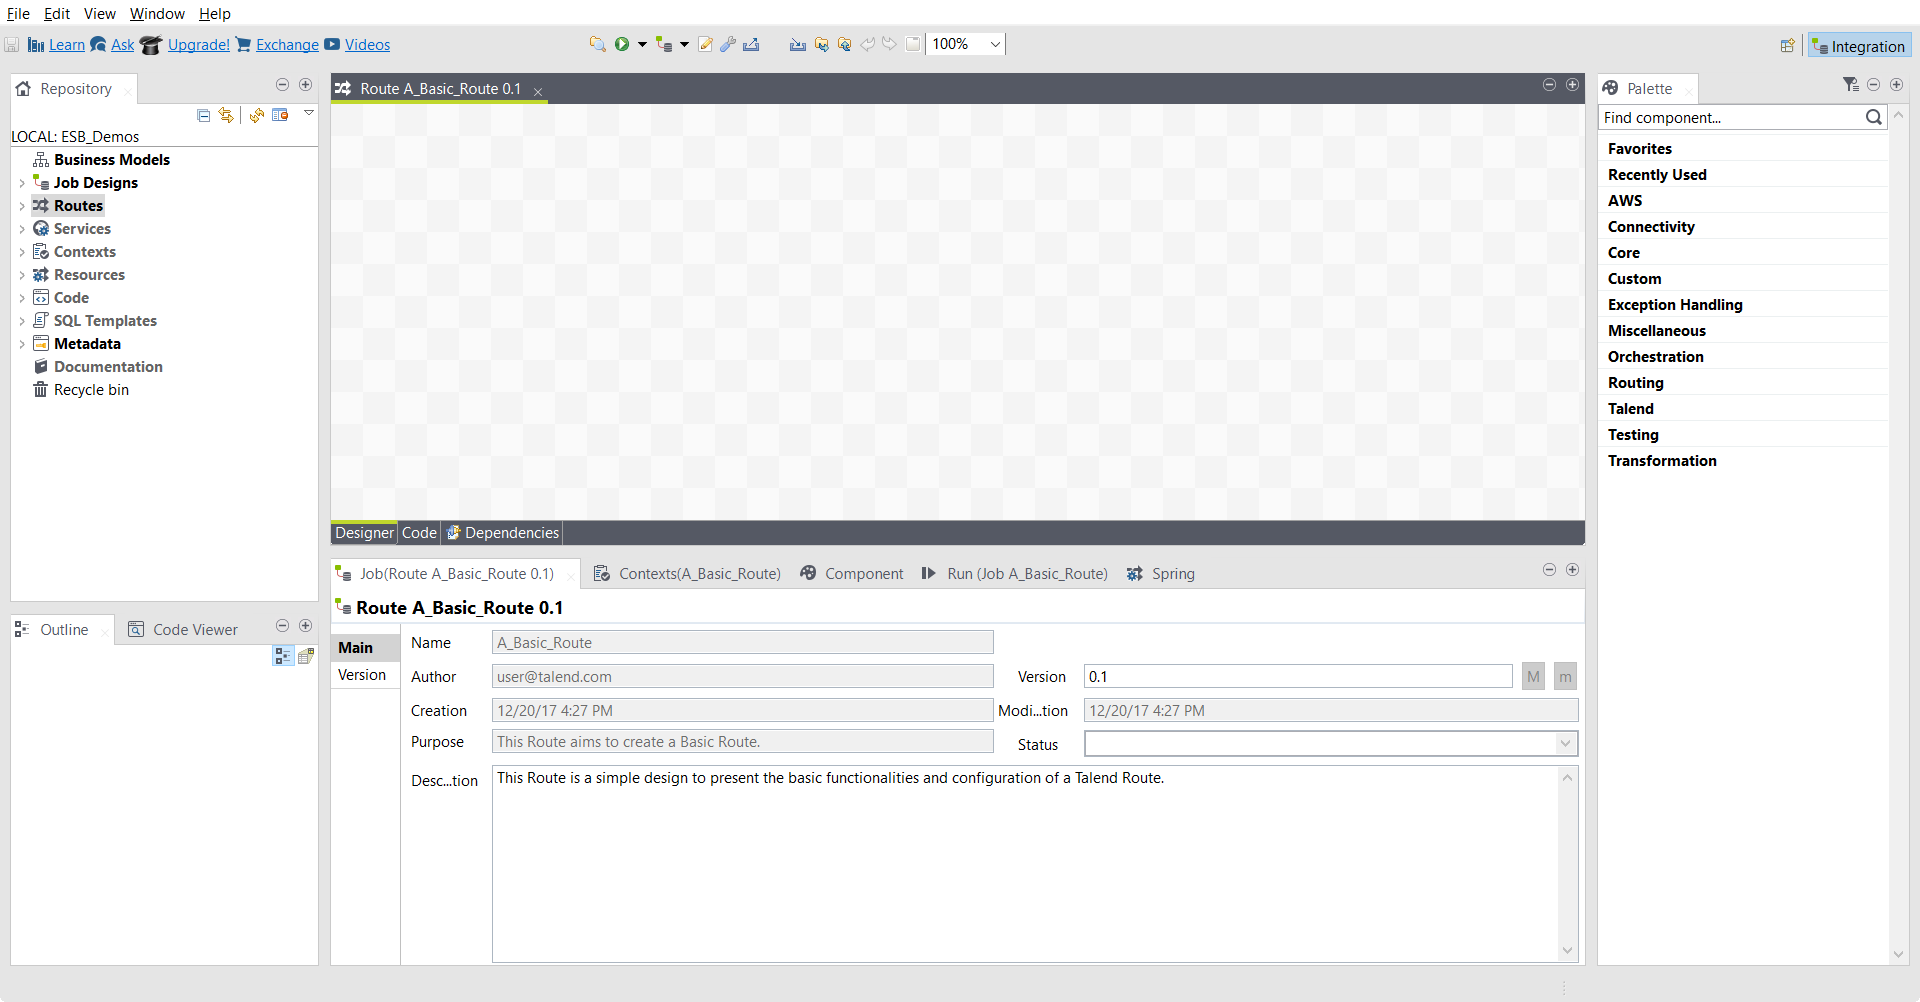The width and height of the screenshot is (1920, 1002).
Task: Switch to the Code Viewer tab
Action: (184, 630)
